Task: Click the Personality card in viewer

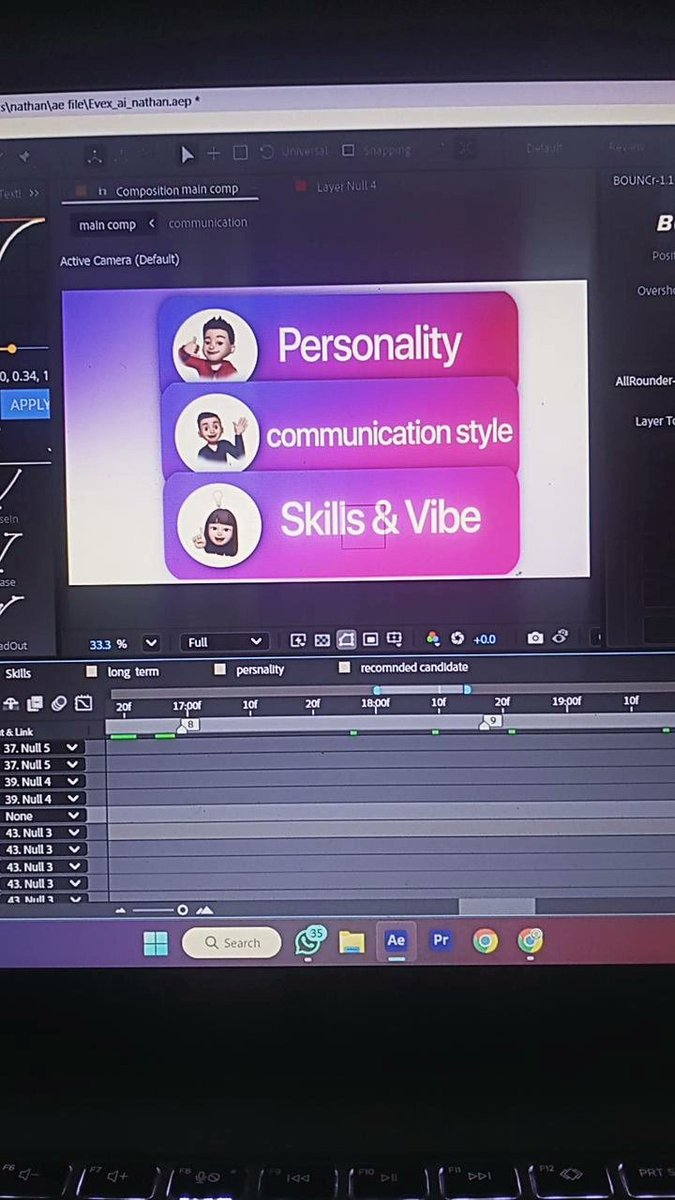Action: click(x=338, y=339)
